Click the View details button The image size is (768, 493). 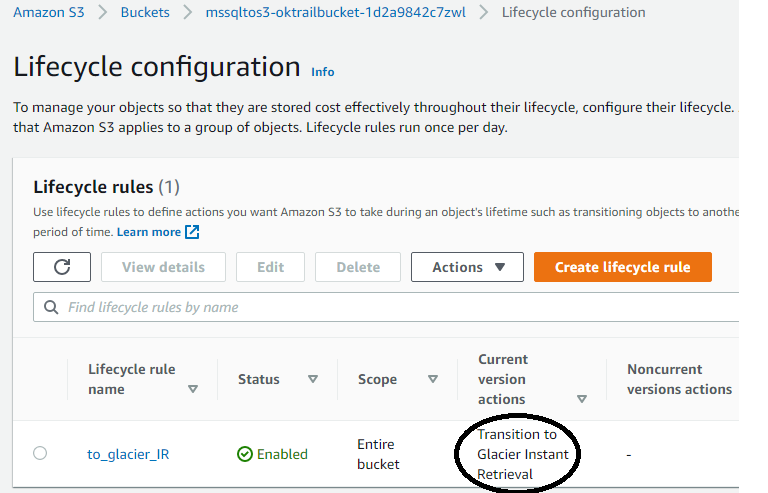point(163,267)
